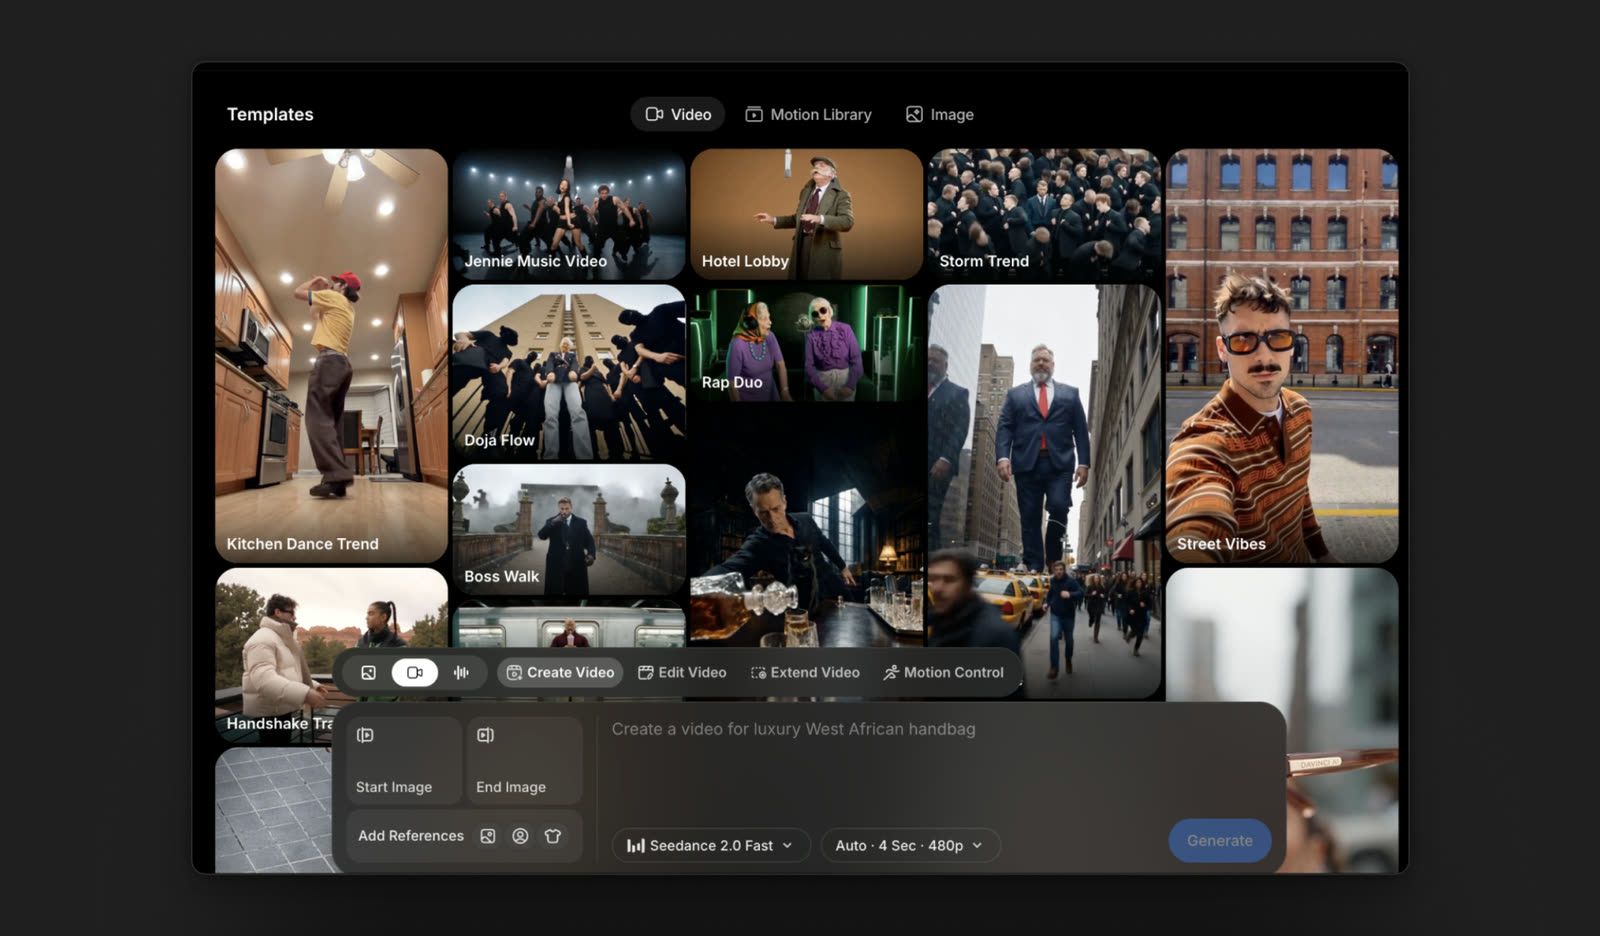Switch to the audio waveform mode
This screenshot has width=1600, height=936.
coord(461,673)
